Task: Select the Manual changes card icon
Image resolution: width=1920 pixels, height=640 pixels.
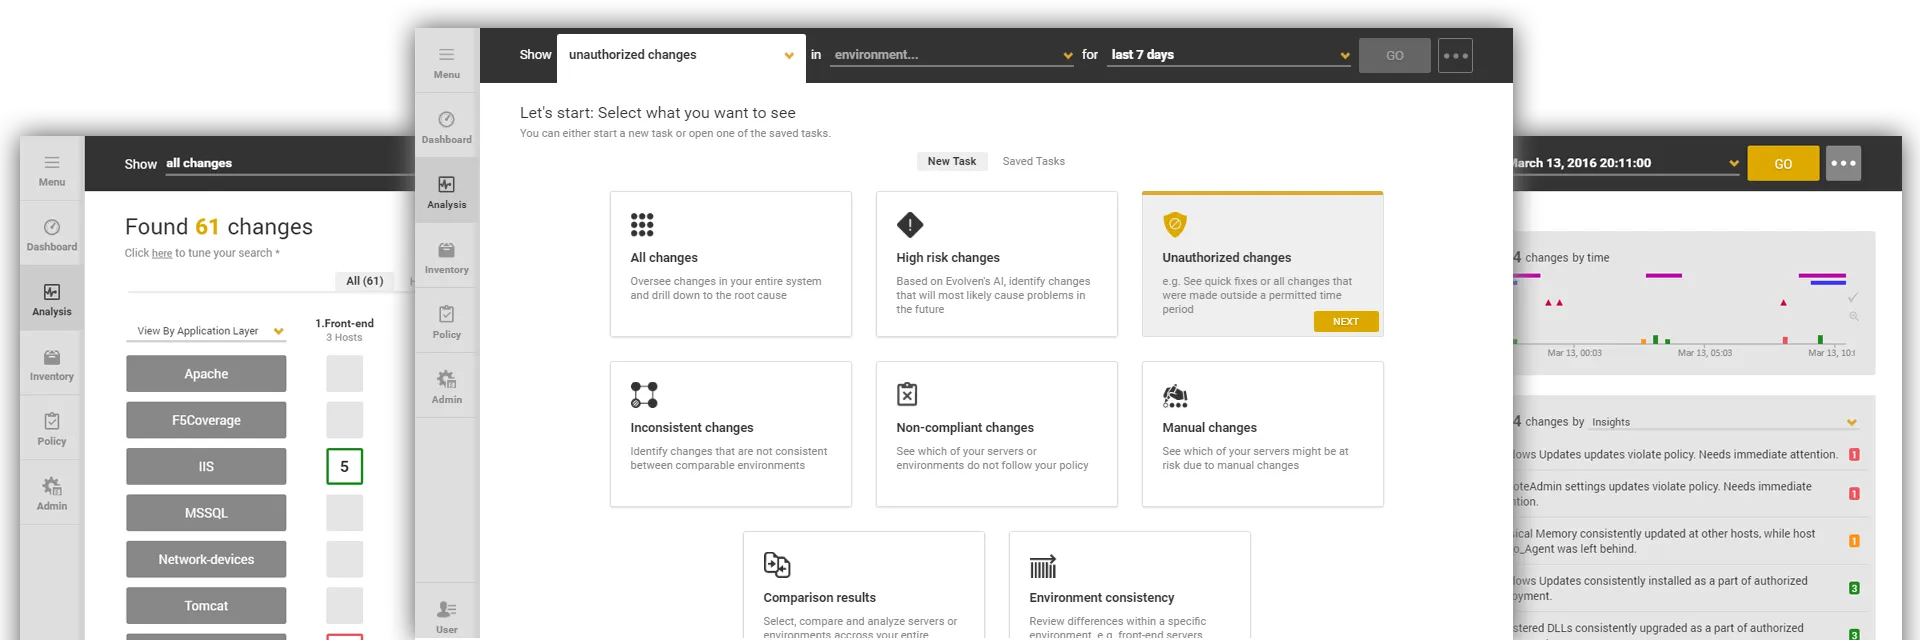Action: pos(1175,397)
